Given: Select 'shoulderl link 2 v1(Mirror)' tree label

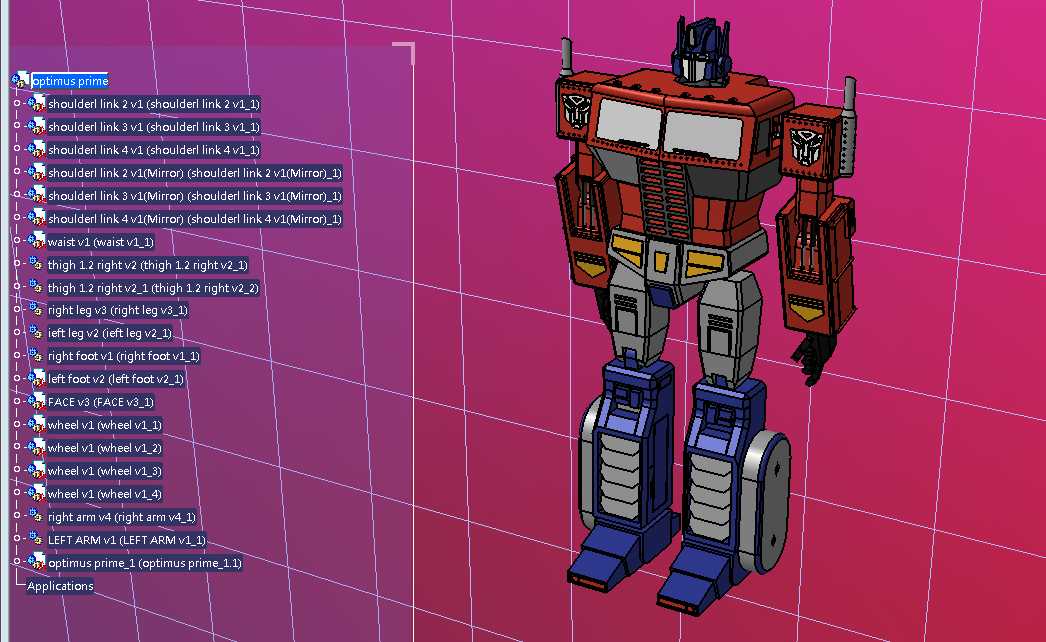Looking at the screenshot, I should point(195,173).
